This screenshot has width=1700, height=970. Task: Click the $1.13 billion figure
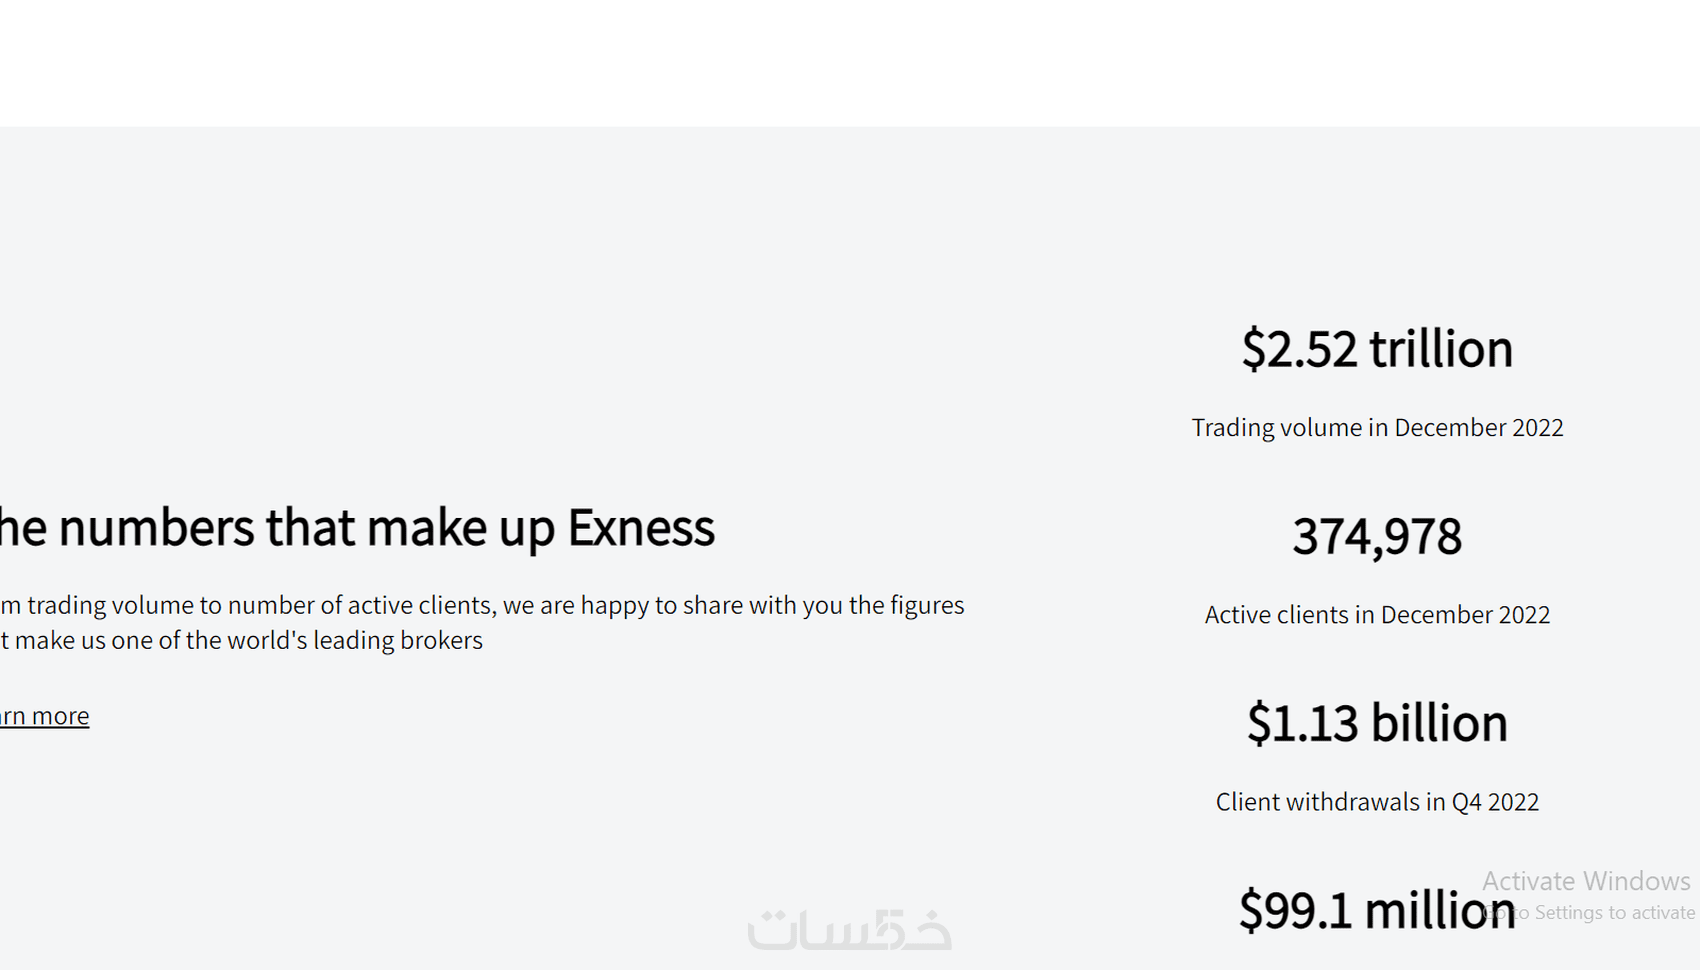pos(1377,723)
